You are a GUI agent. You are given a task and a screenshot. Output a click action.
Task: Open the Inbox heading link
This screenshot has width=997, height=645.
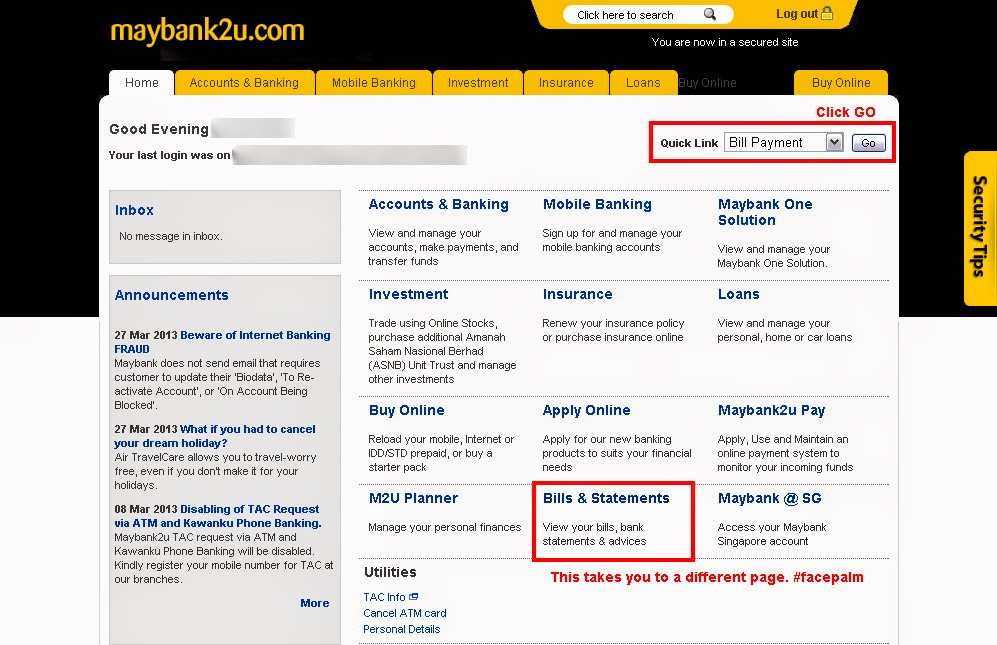(134, 210)
